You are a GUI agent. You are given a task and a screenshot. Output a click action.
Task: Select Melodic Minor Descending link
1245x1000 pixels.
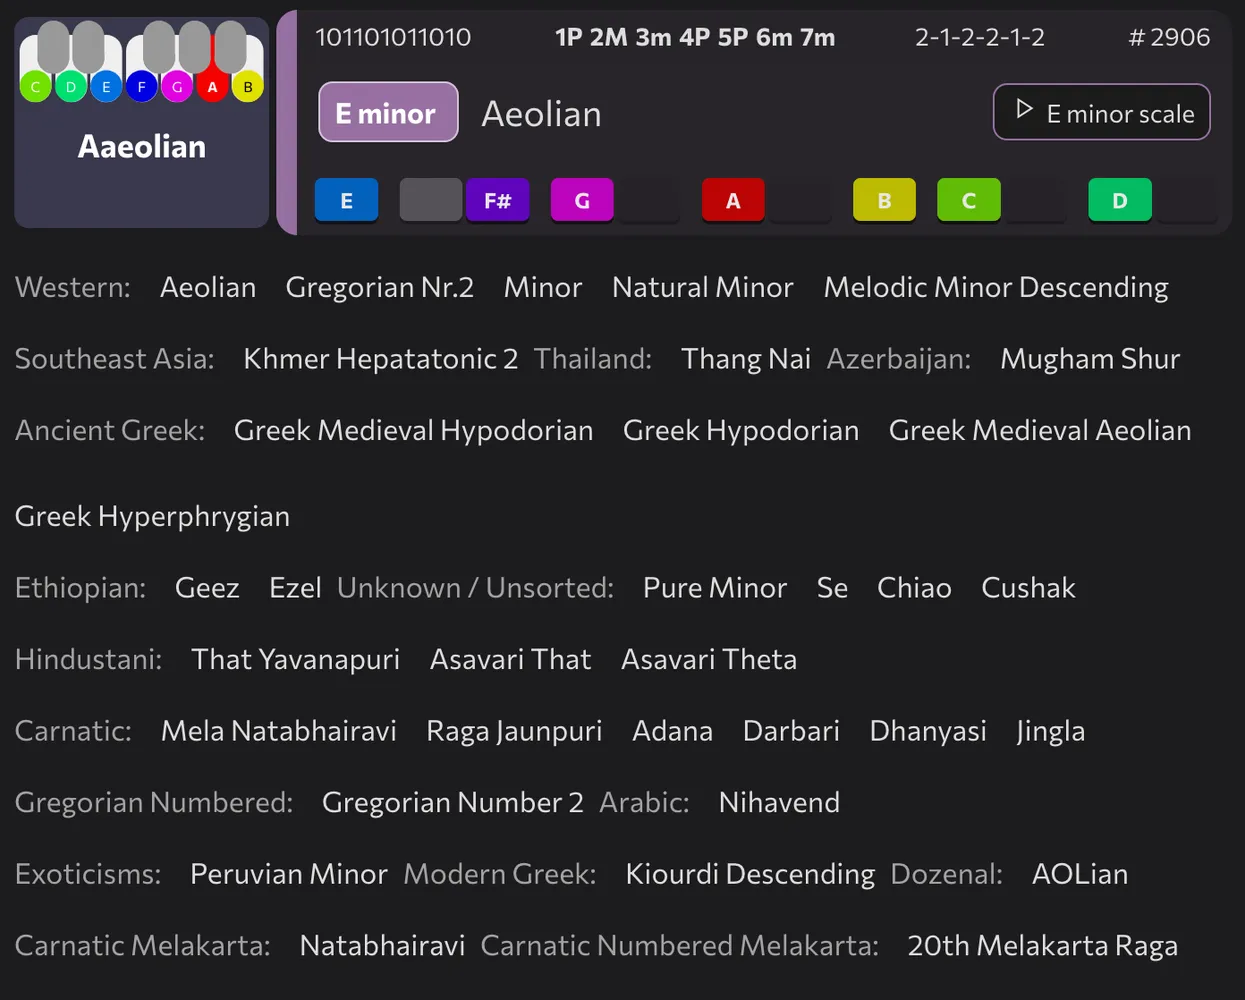995,288
